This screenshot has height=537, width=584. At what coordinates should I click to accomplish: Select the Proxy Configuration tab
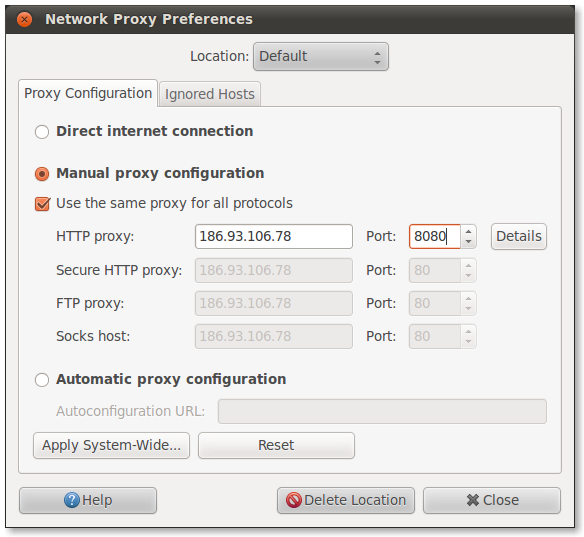click(88, 93)
